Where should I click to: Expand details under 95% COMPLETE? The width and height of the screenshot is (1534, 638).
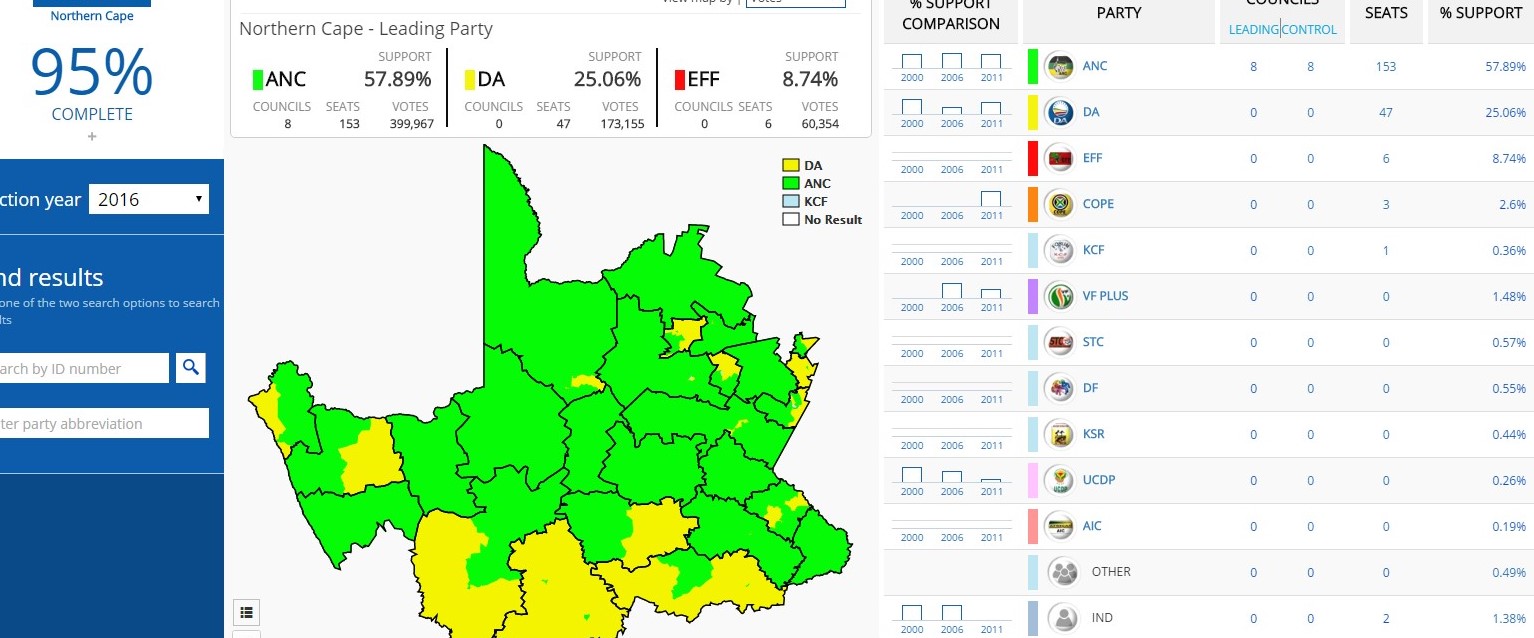[91, 136]
